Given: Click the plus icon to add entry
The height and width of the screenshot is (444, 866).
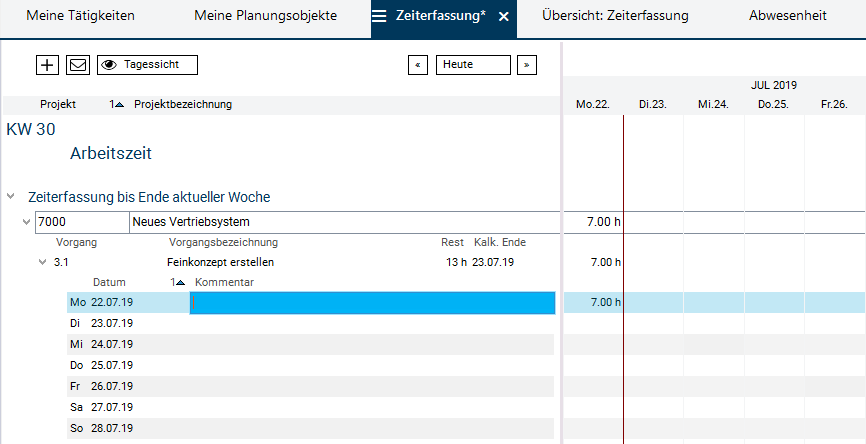Looking at the screenshot, I should click(x=47, y=65).
